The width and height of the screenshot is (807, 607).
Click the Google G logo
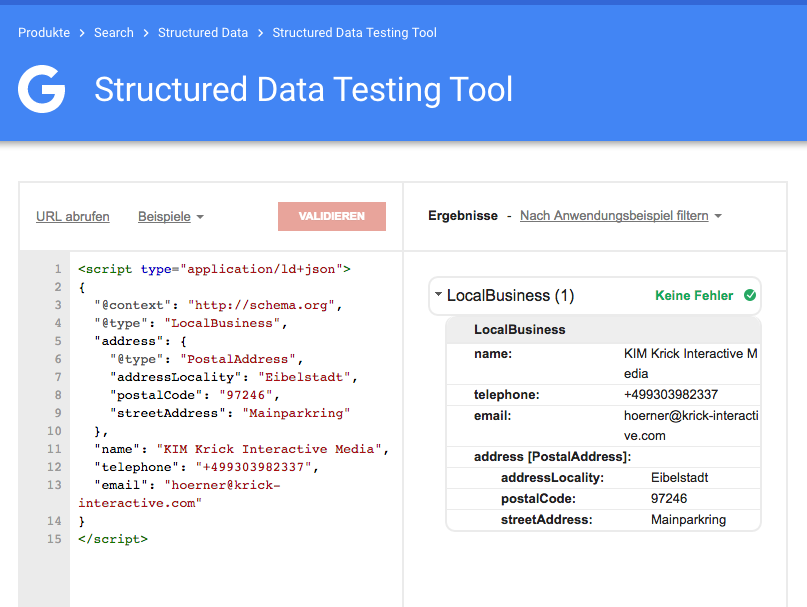42,89
